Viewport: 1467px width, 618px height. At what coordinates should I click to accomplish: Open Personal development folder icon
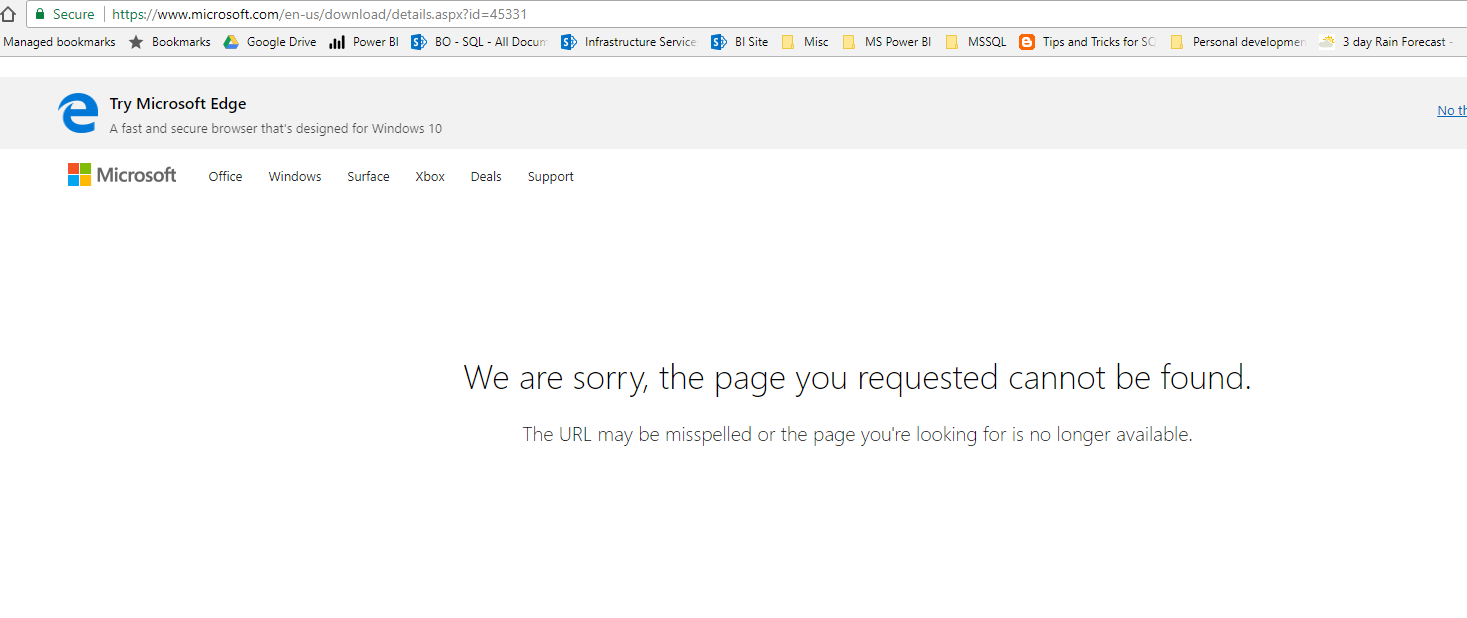(x=1177, y=42)
